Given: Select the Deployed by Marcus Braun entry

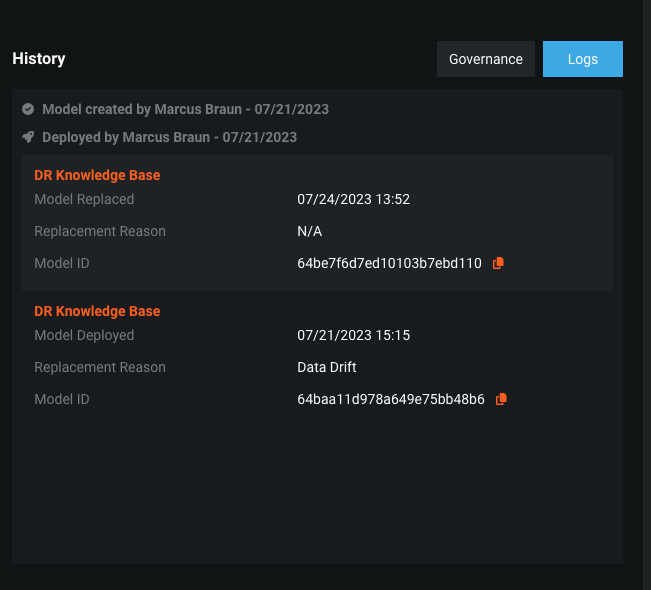Looking at the screenshot, I should 169,137.
